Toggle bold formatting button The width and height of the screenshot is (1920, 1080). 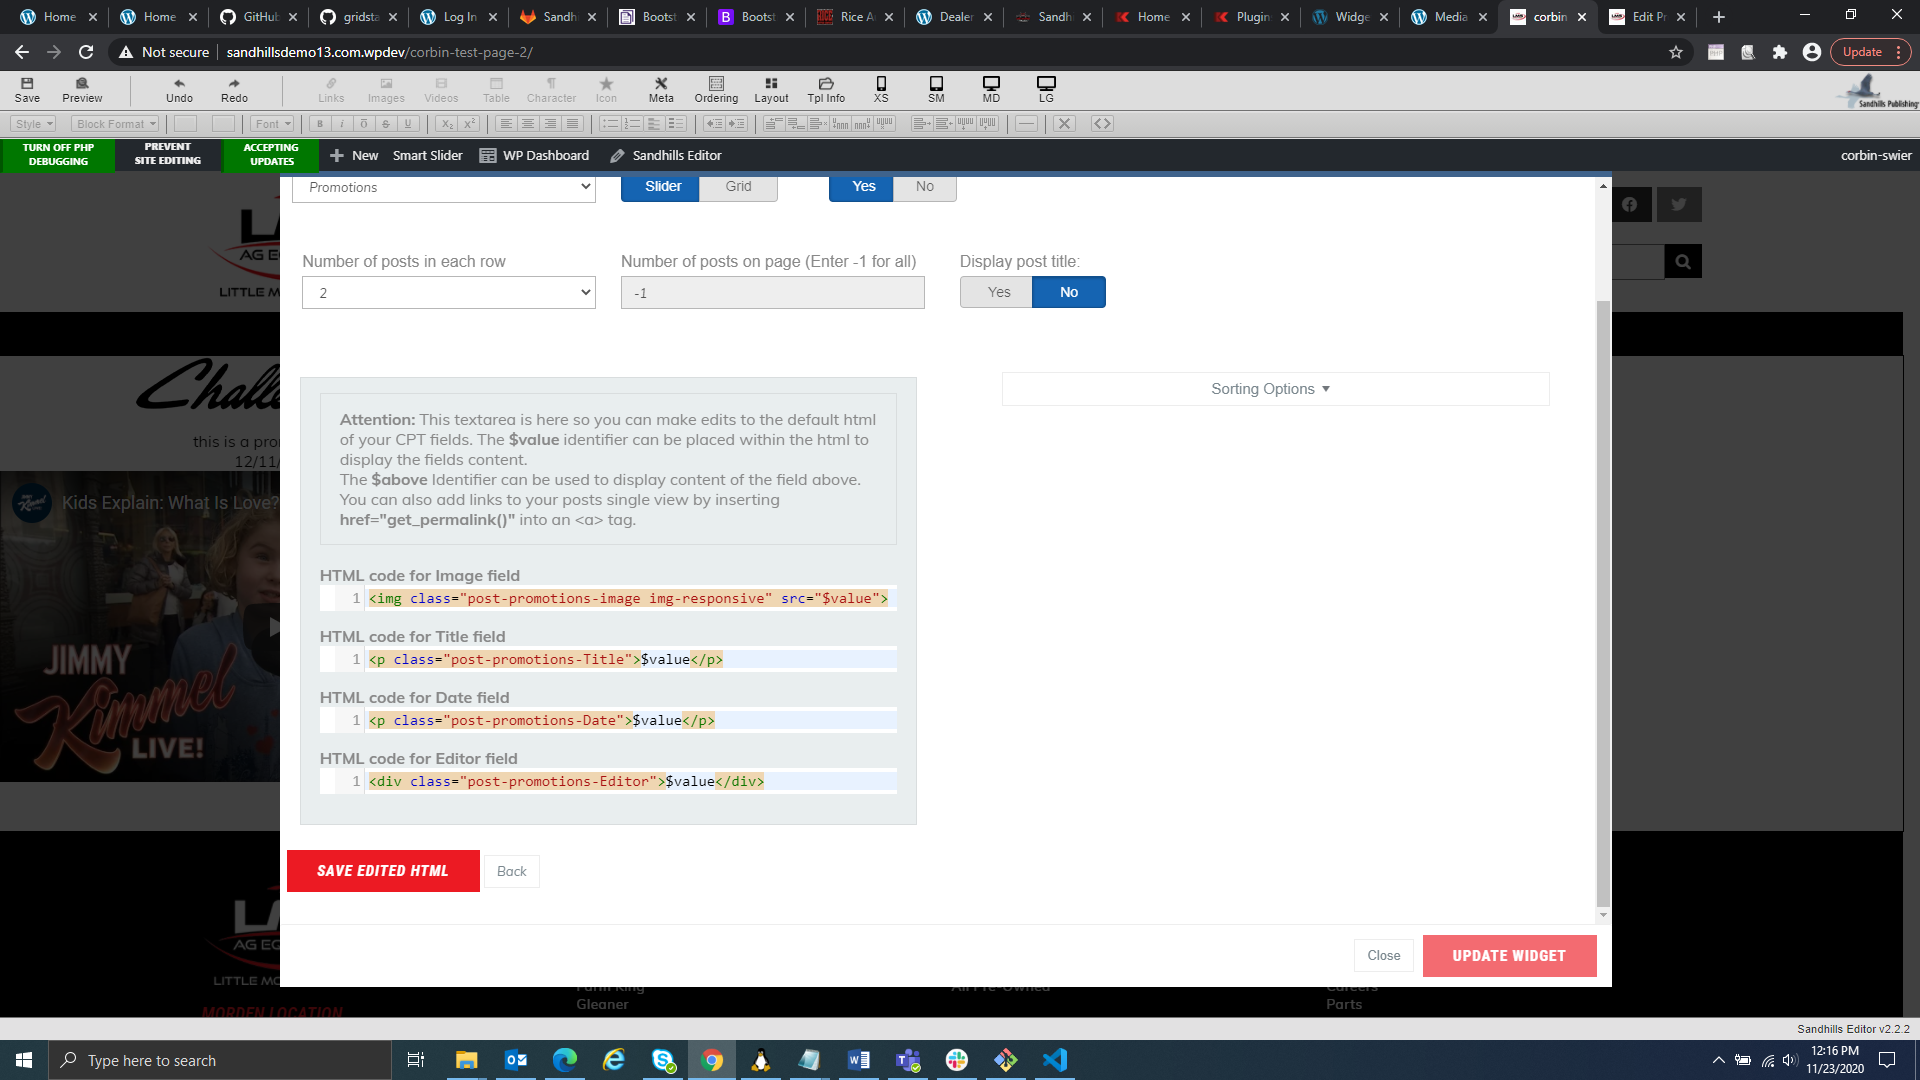320,124
